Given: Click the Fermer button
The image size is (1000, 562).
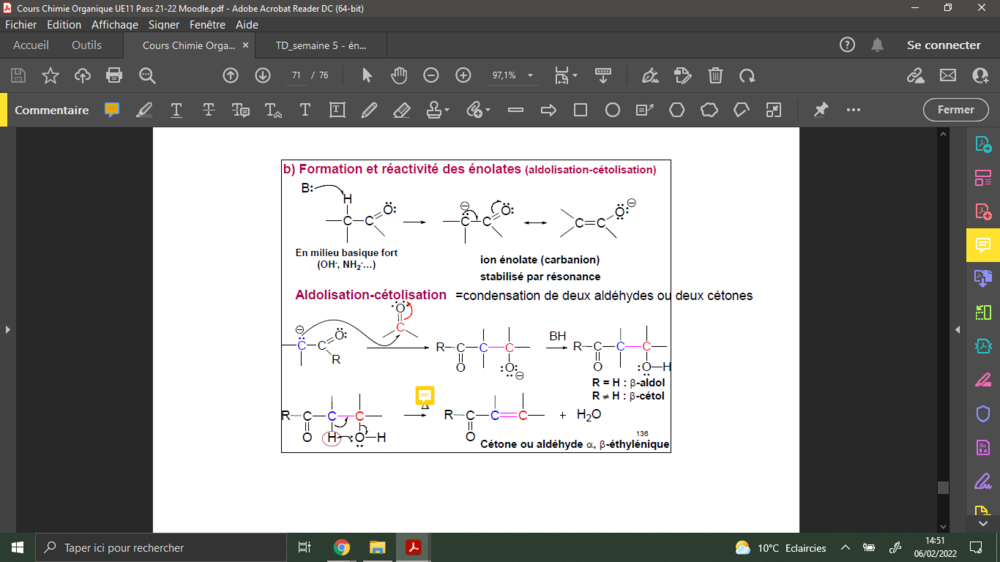Looking at the screenshot, I should click(955, 110).
